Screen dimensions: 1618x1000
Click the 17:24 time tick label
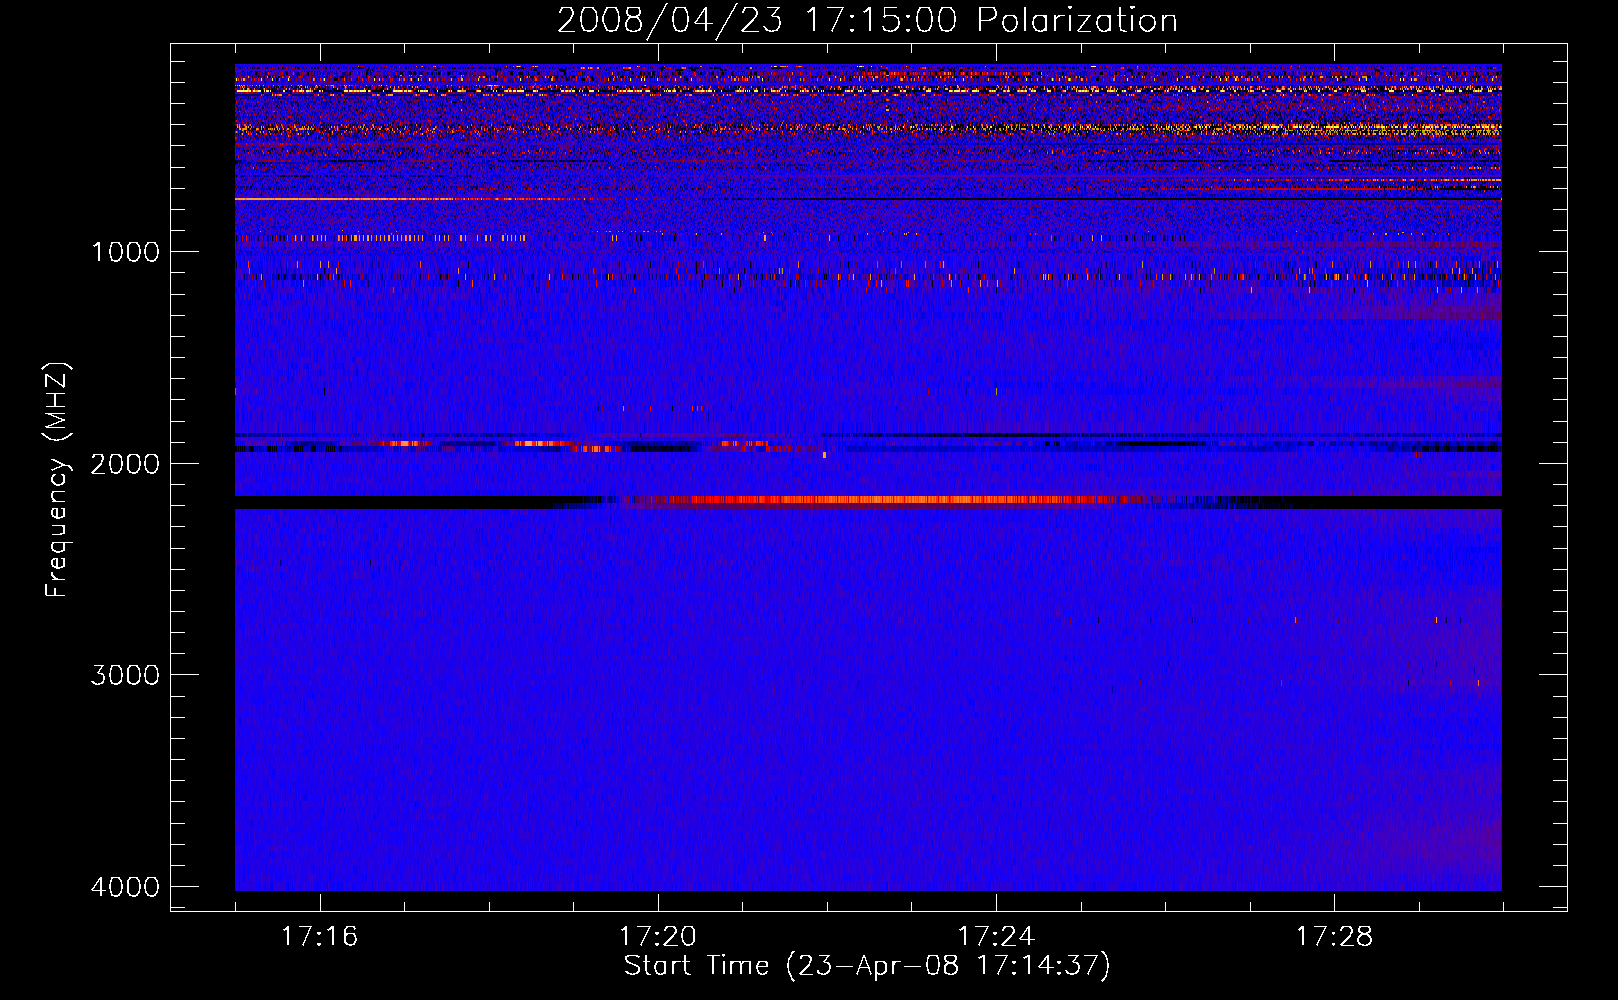pyautogui.click(x=996, y=937)
